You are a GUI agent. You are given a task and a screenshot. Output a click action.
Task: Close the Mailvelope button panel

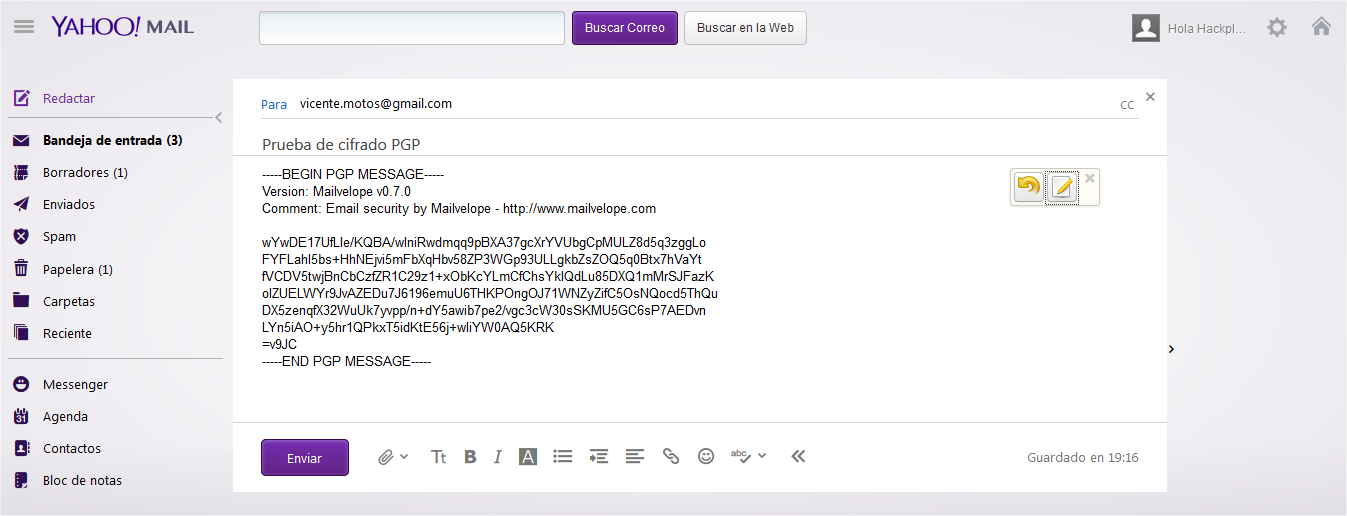point(1090,178)
